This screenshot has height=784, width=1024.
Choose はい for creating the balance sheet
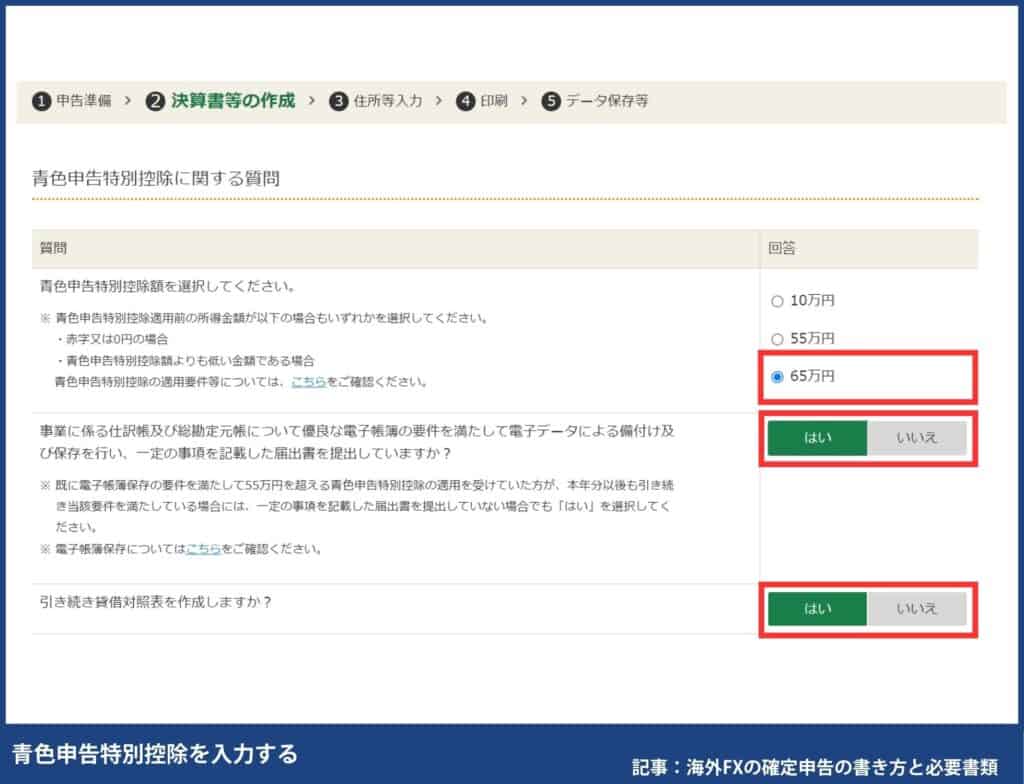[817, 609]
